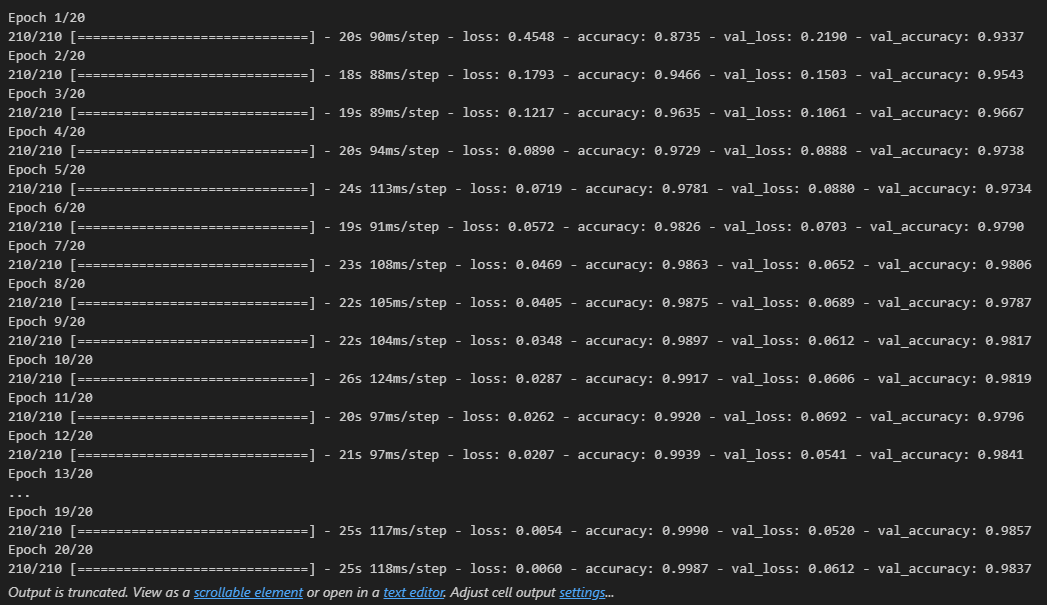Select the 'Epoch 7/20' line
1047x605 pixels.
click(47, 246)
